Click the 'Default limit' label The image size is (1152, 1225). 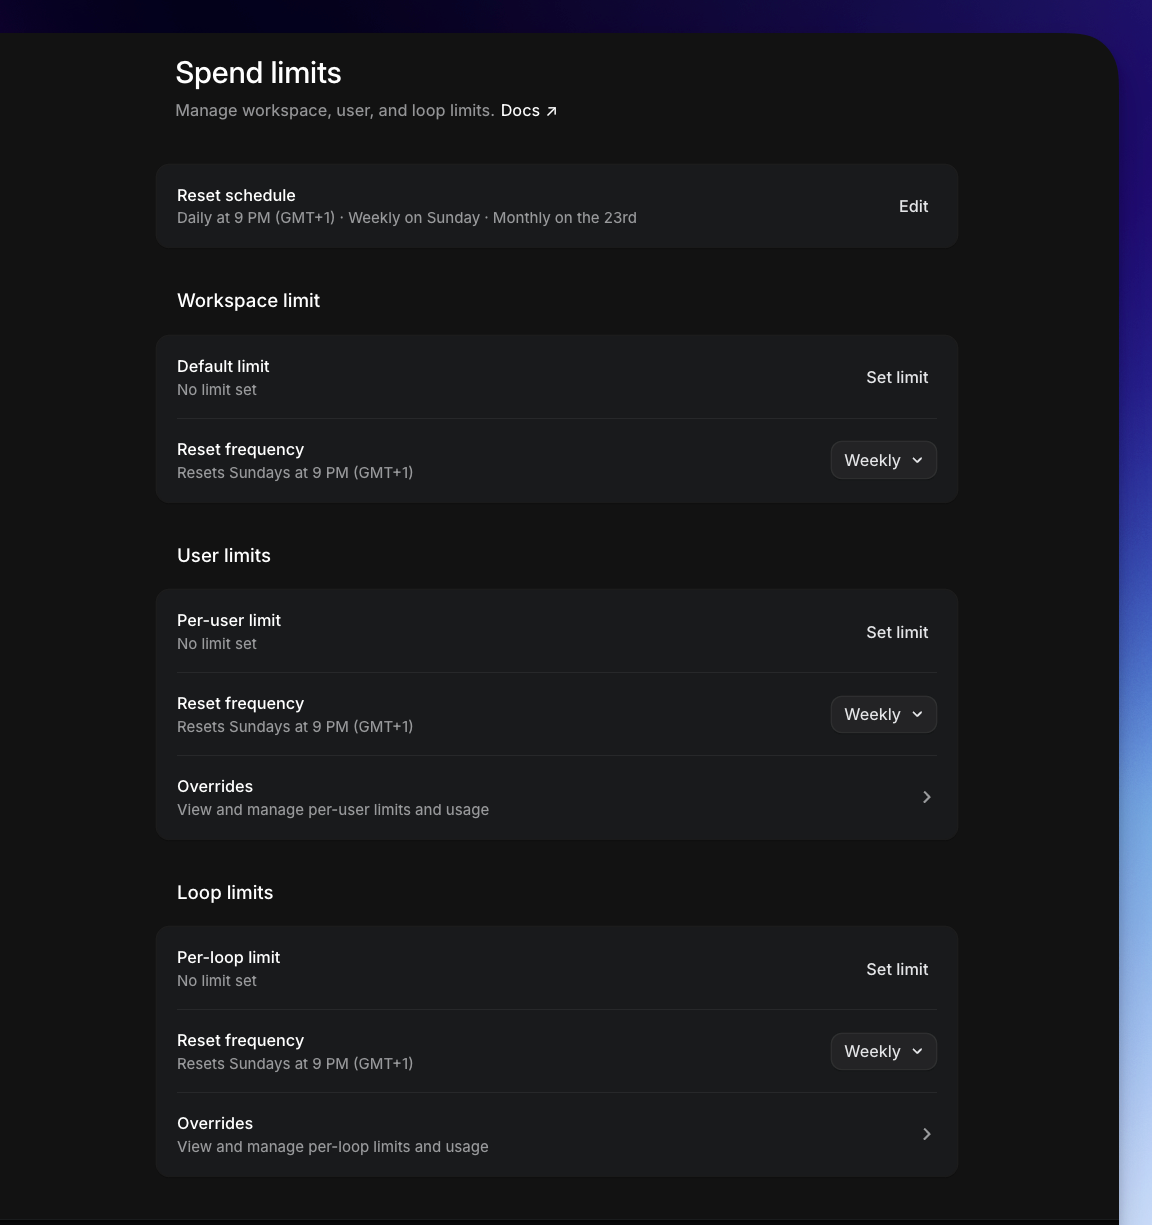(223, 366)
